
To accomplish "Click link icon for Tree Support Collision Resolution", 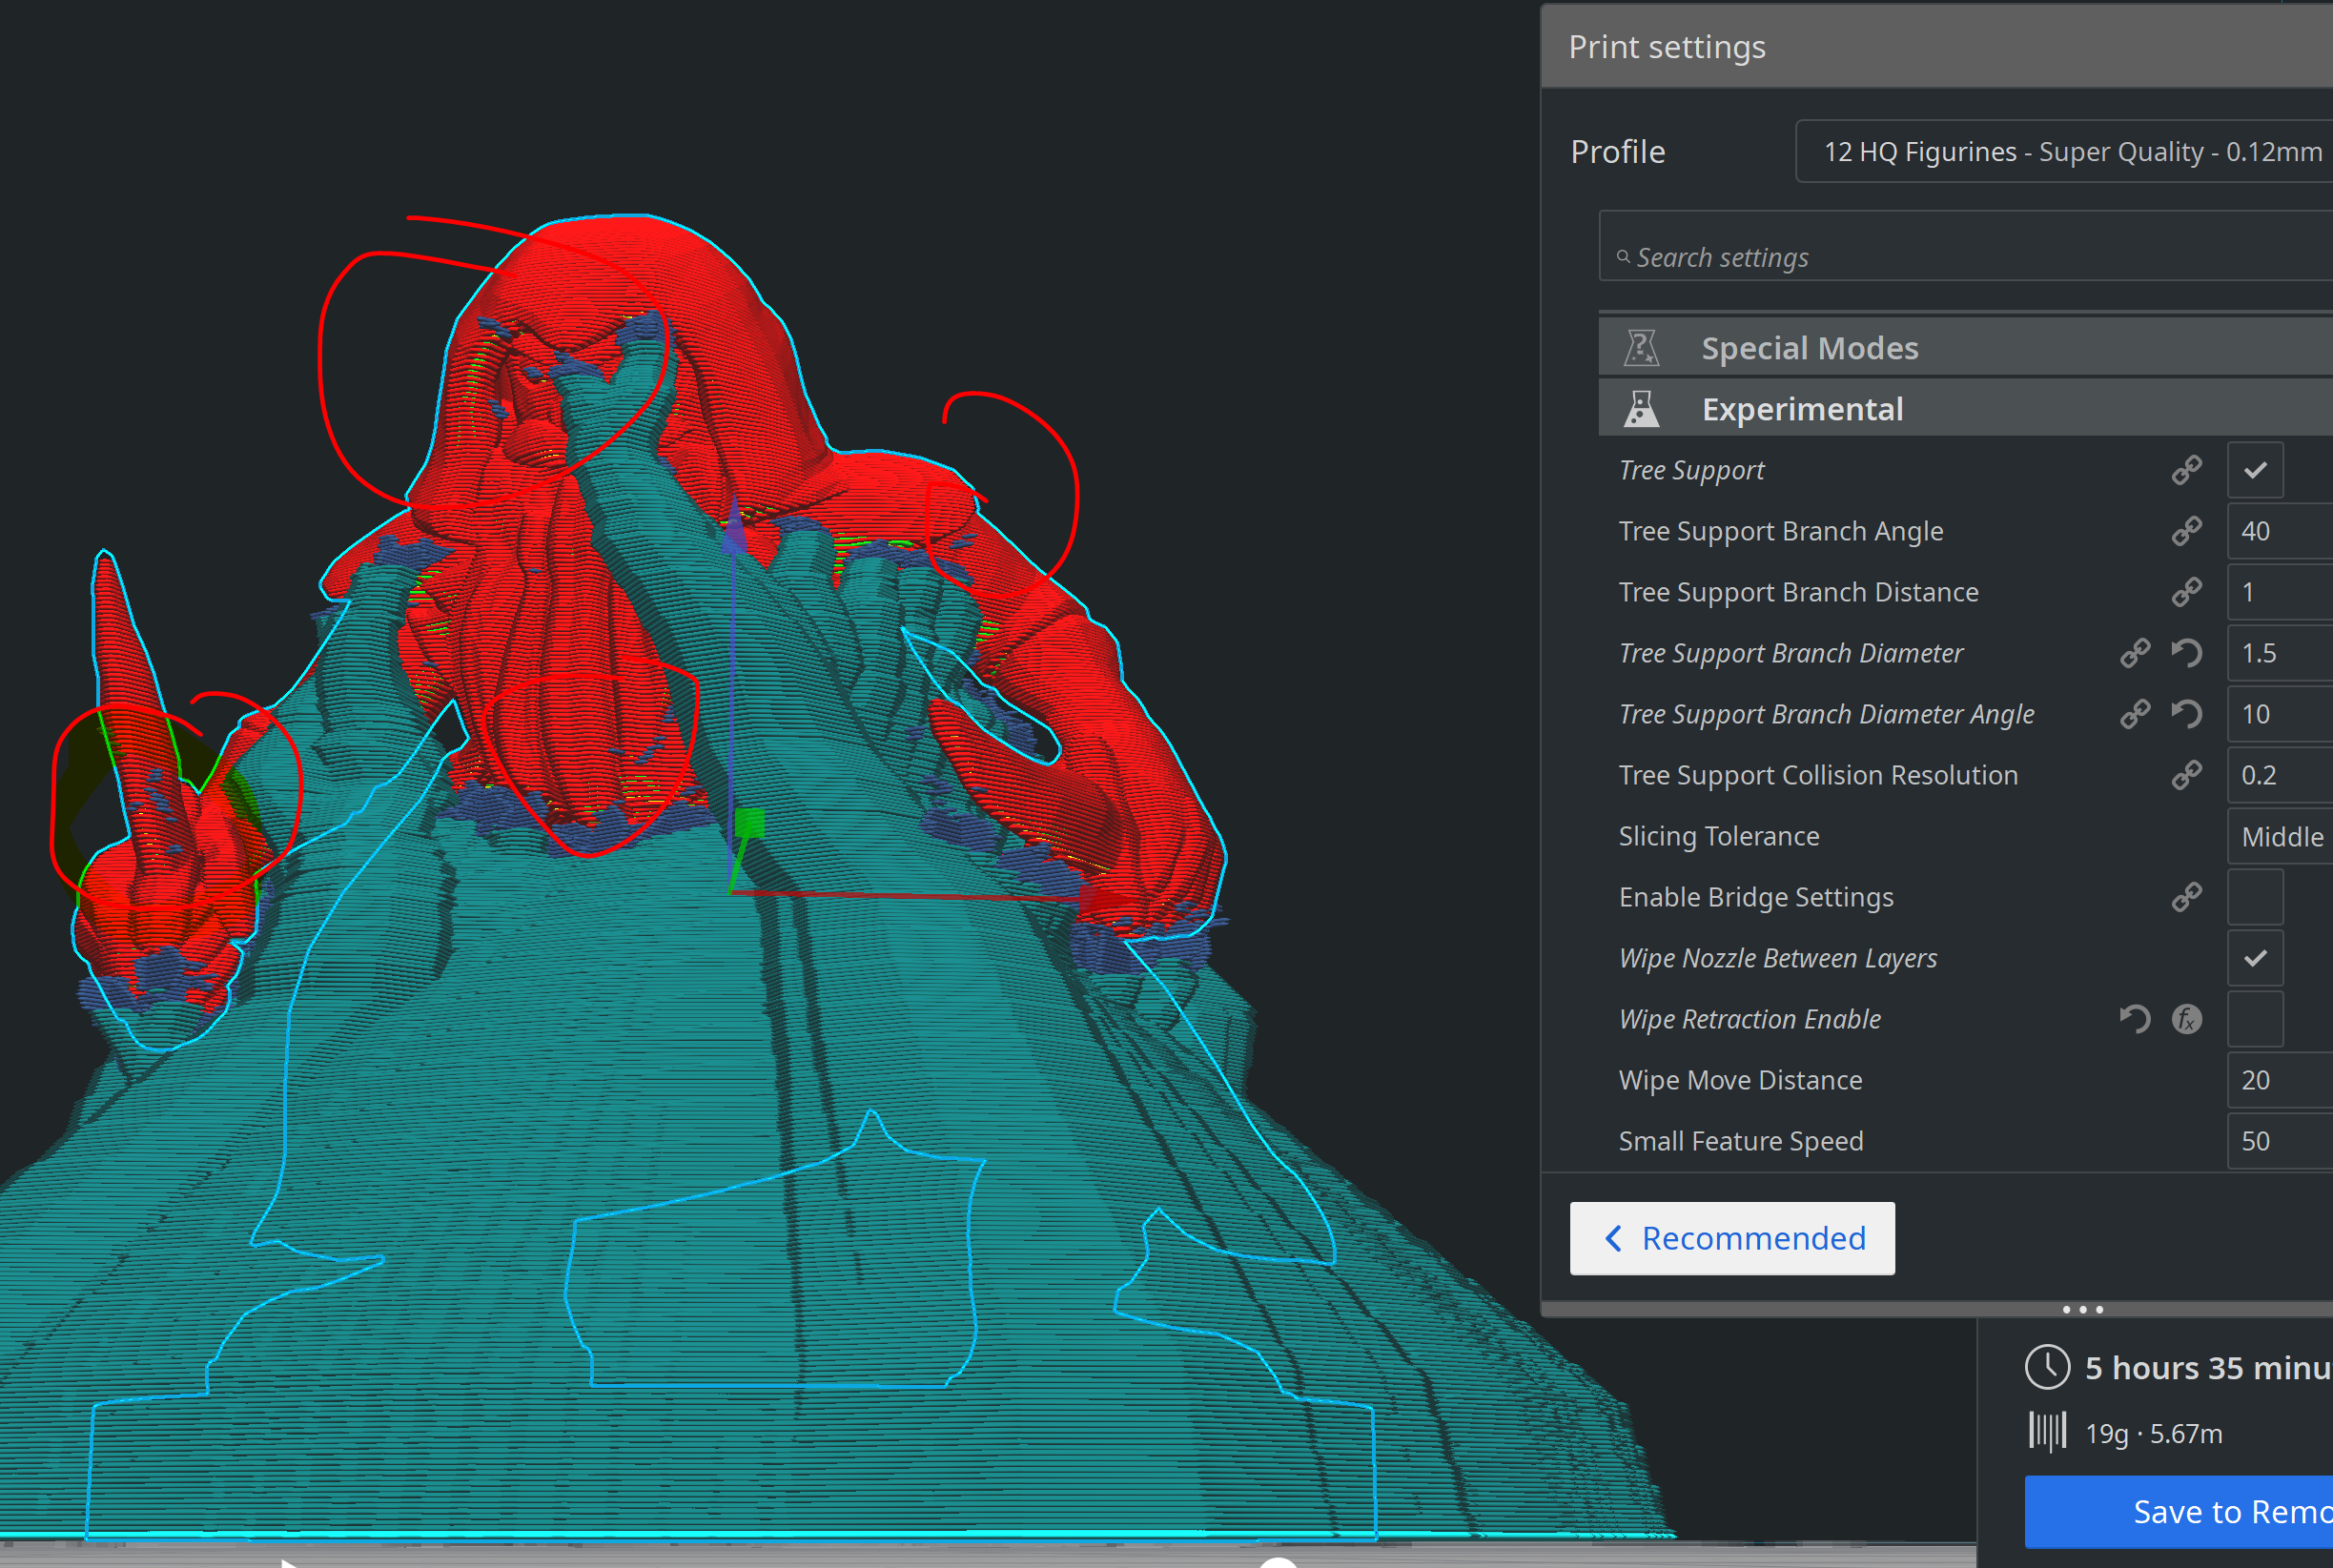I will pos(2186,775).
